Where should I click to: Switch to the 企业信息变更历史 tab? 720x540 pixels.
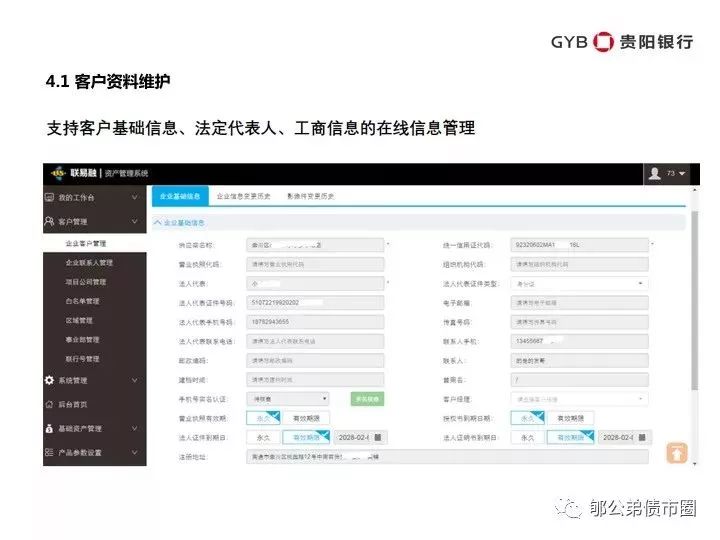pyautogui.click(x=243, y=196)
